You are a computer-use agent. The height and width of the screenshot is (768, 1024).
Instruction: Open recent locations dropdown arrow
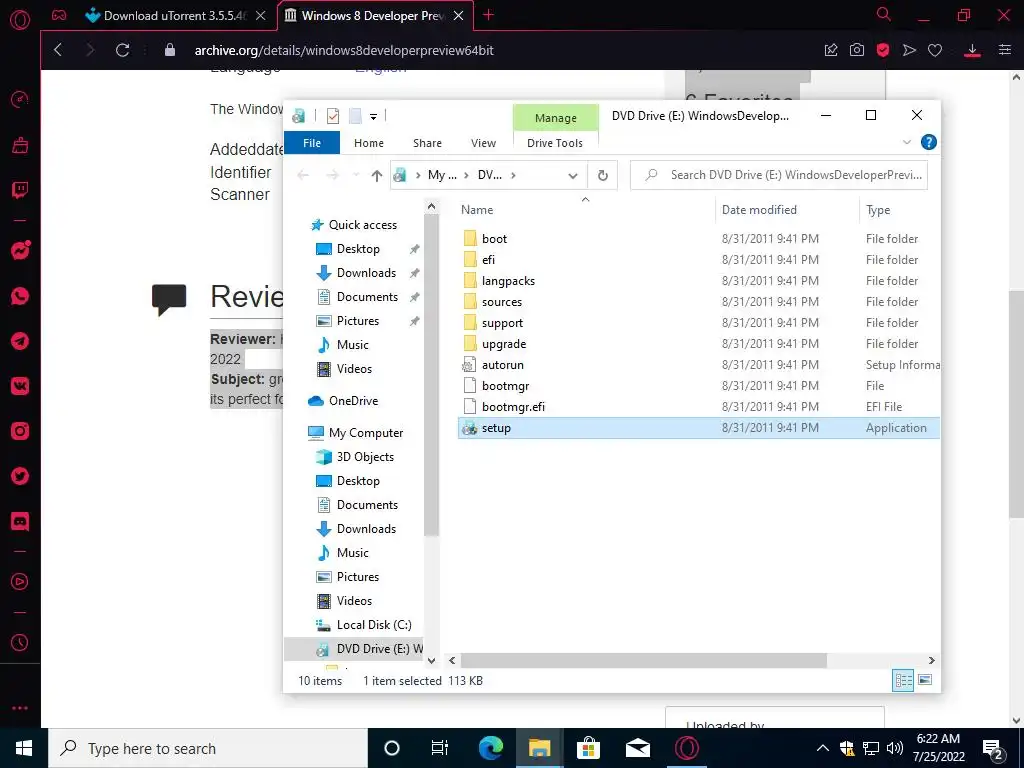pyautogui.click(x=356, y=175)
